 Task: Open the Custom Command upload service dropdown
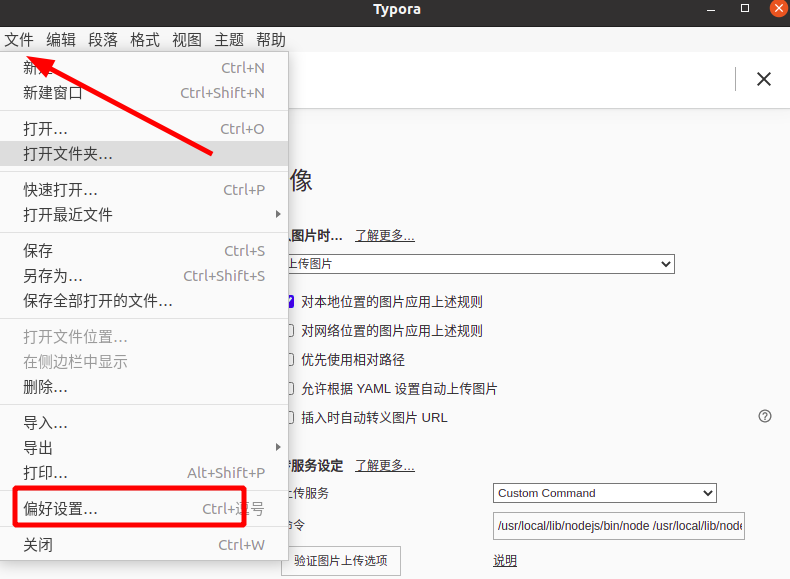(x=605, y=493)
